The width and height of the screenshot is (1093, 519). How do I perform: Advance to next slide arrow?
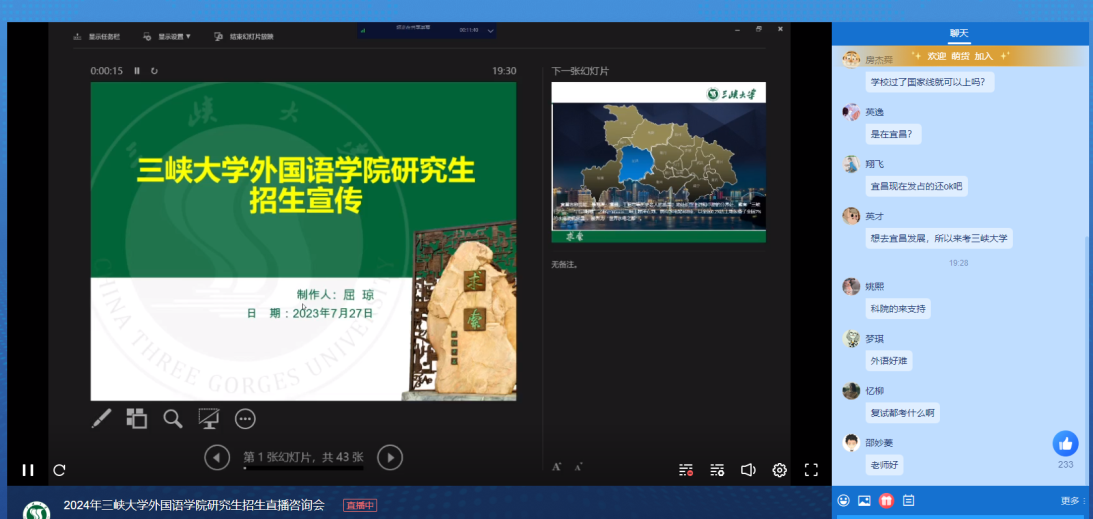390,458
